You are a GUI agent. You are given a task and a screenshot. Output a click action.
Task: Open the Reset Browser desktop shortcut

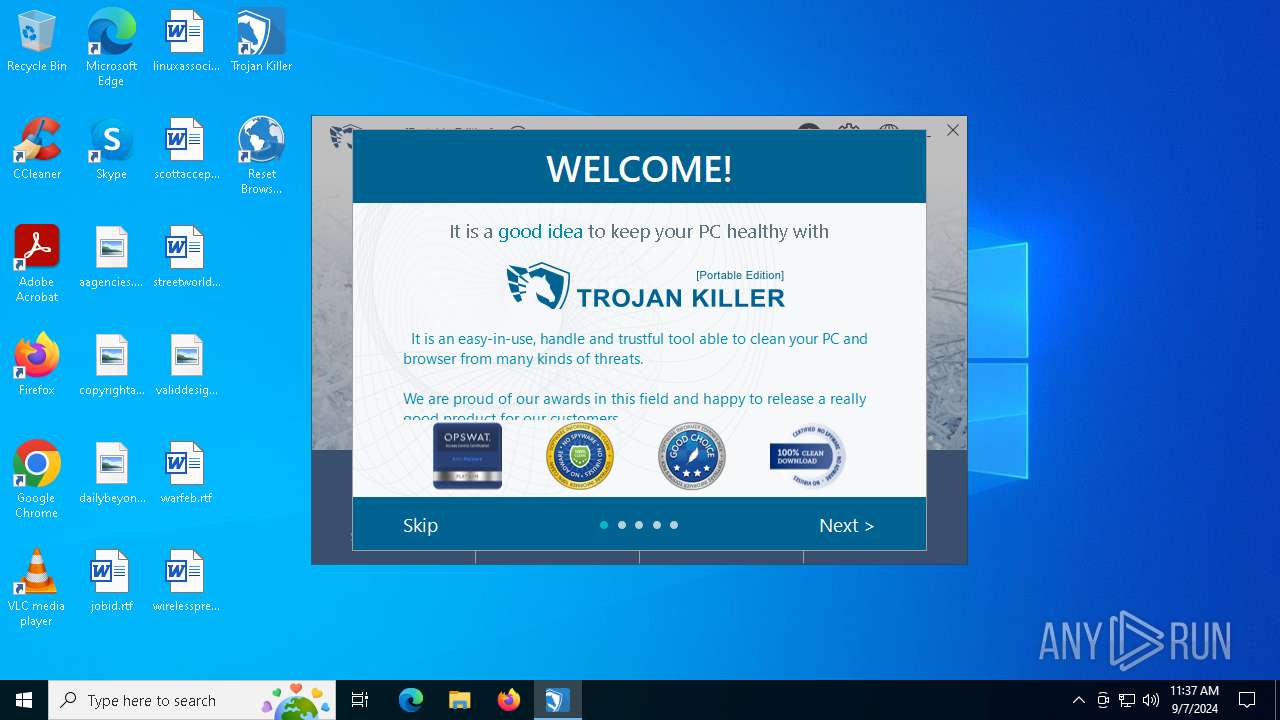[261, 156]
